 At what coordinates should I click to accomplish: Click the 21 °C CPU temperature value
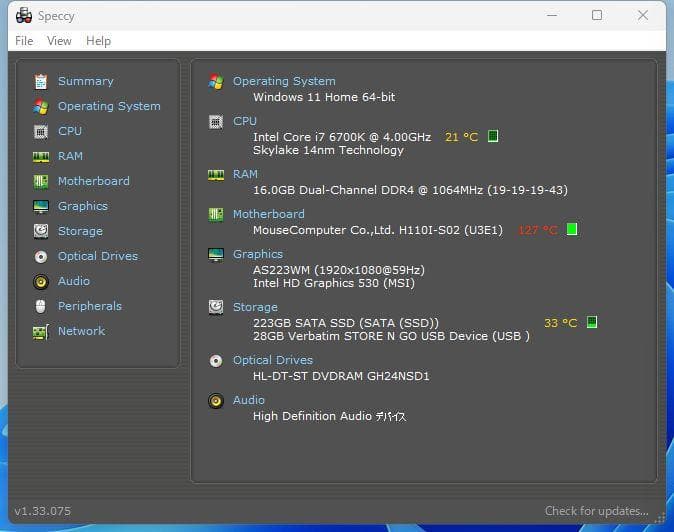461,137
